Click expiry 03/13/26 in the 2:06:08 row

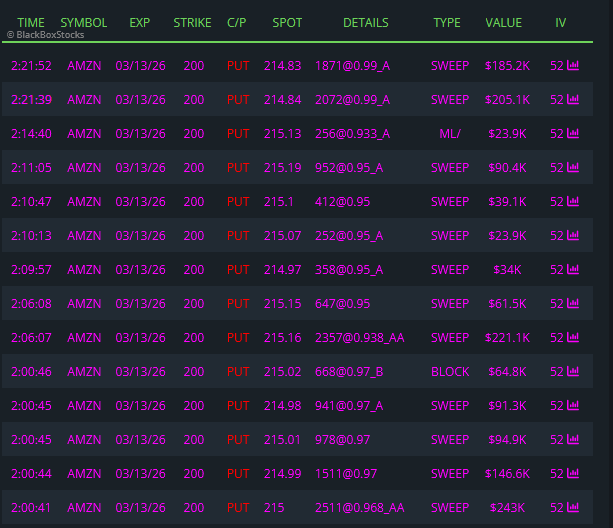140,304
